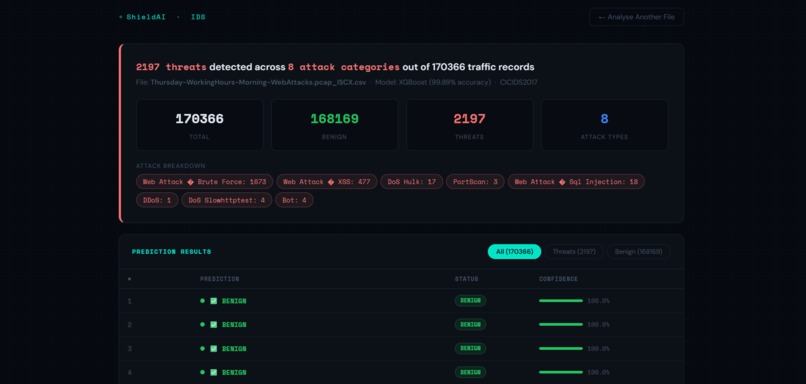Click row number 3 in the table
806x384 pixels.
130,349
